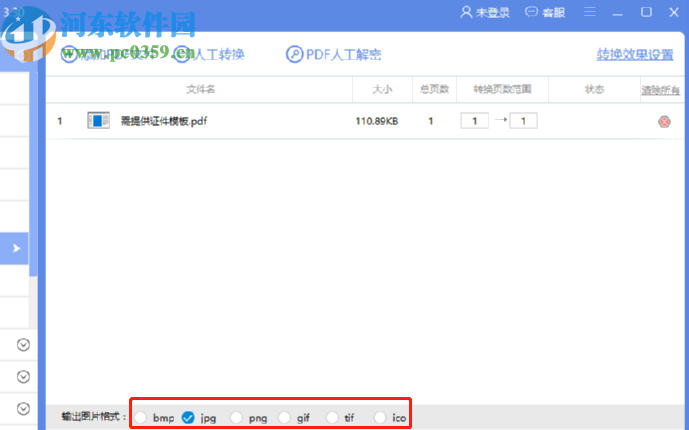Viewport: 689px width, 430px height.
Task: Click the 大小 column header
Action: pyautogui.click(x=382, y=90)
